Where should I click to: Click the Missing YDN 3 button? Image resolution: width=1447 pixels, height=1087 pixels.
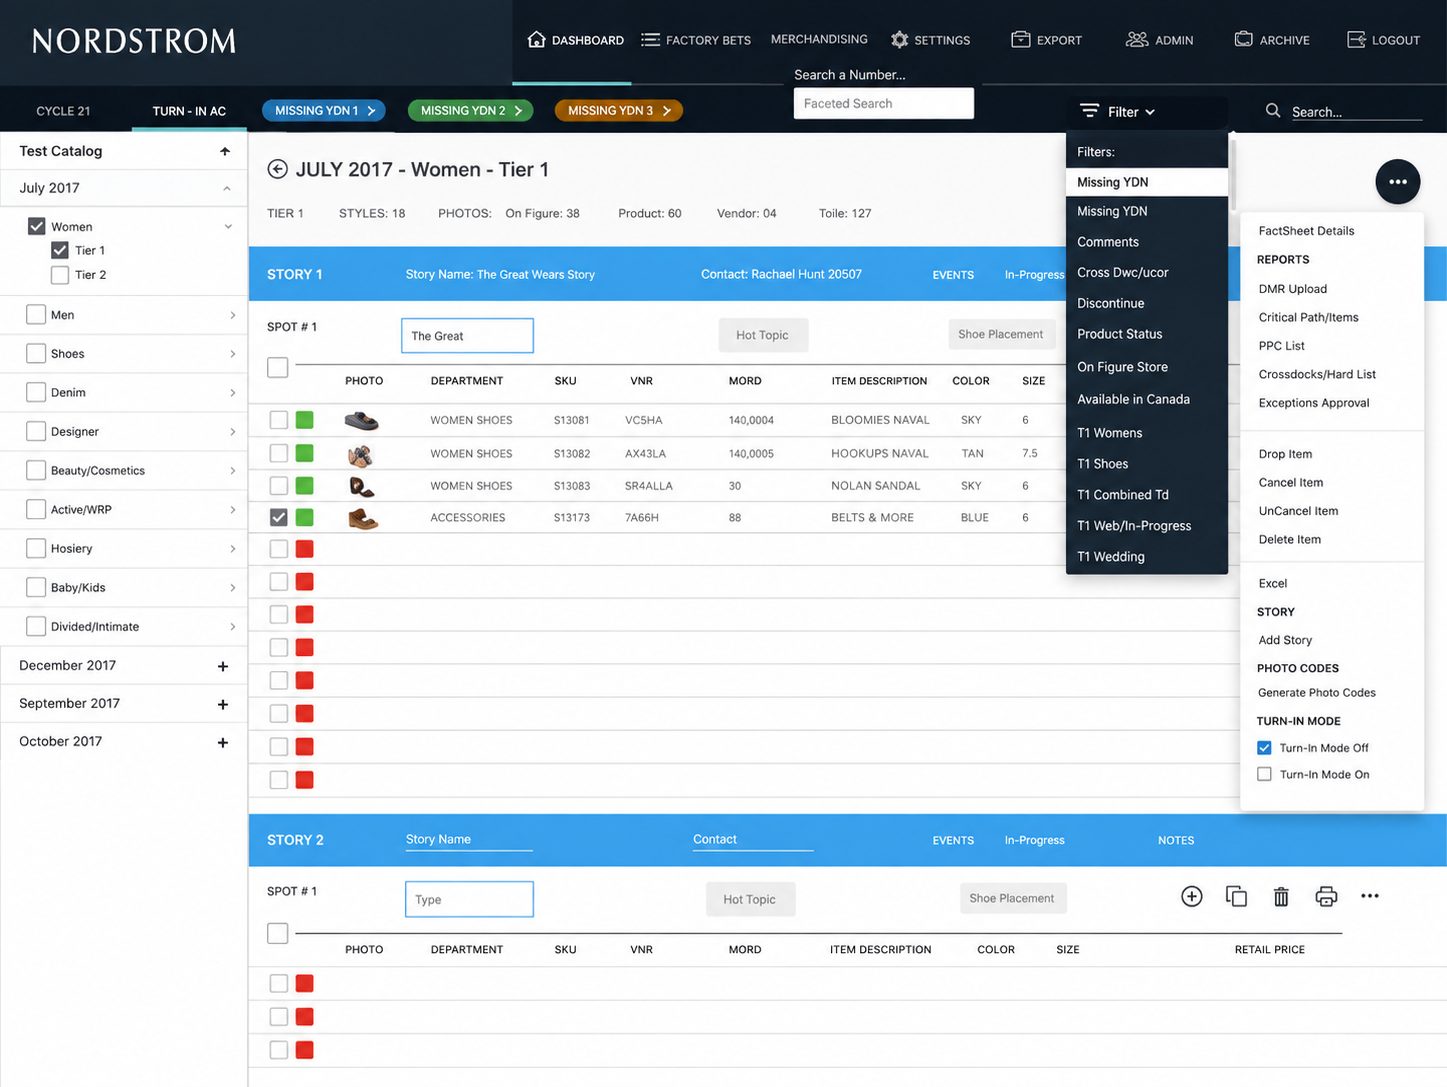(619, 110)
